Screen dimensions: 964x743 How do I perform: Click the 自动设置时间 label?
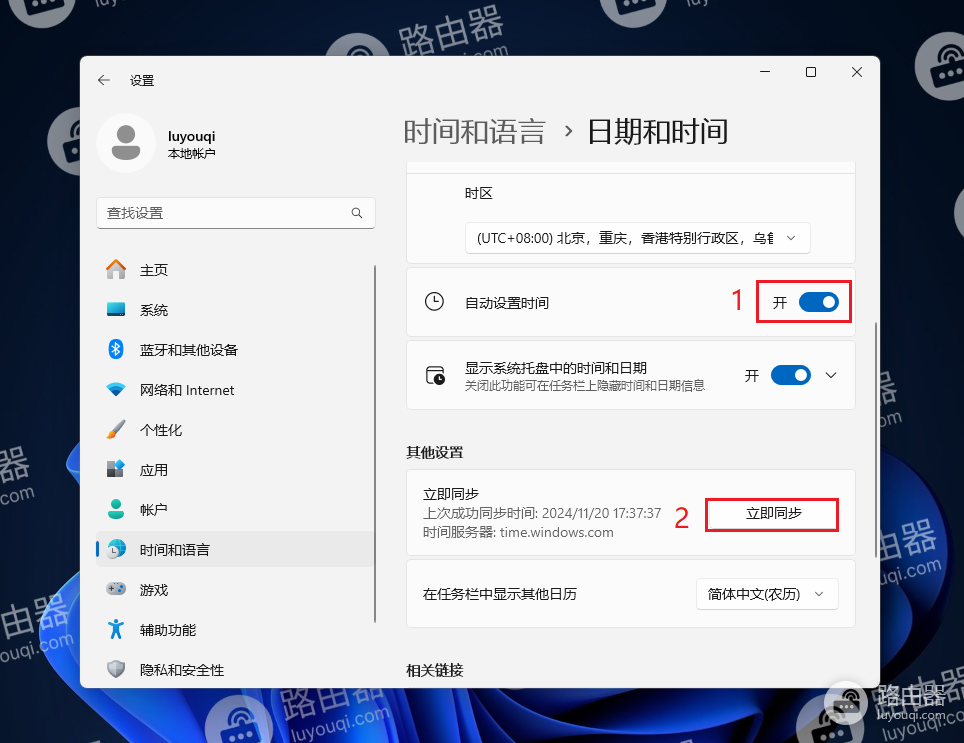(507, 303)
